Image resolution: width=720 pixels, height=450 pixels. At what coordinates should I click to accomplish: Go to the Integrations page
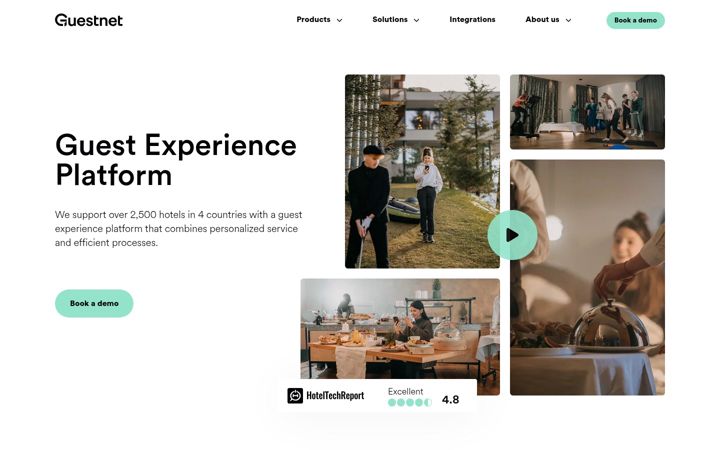pos(472,19)
